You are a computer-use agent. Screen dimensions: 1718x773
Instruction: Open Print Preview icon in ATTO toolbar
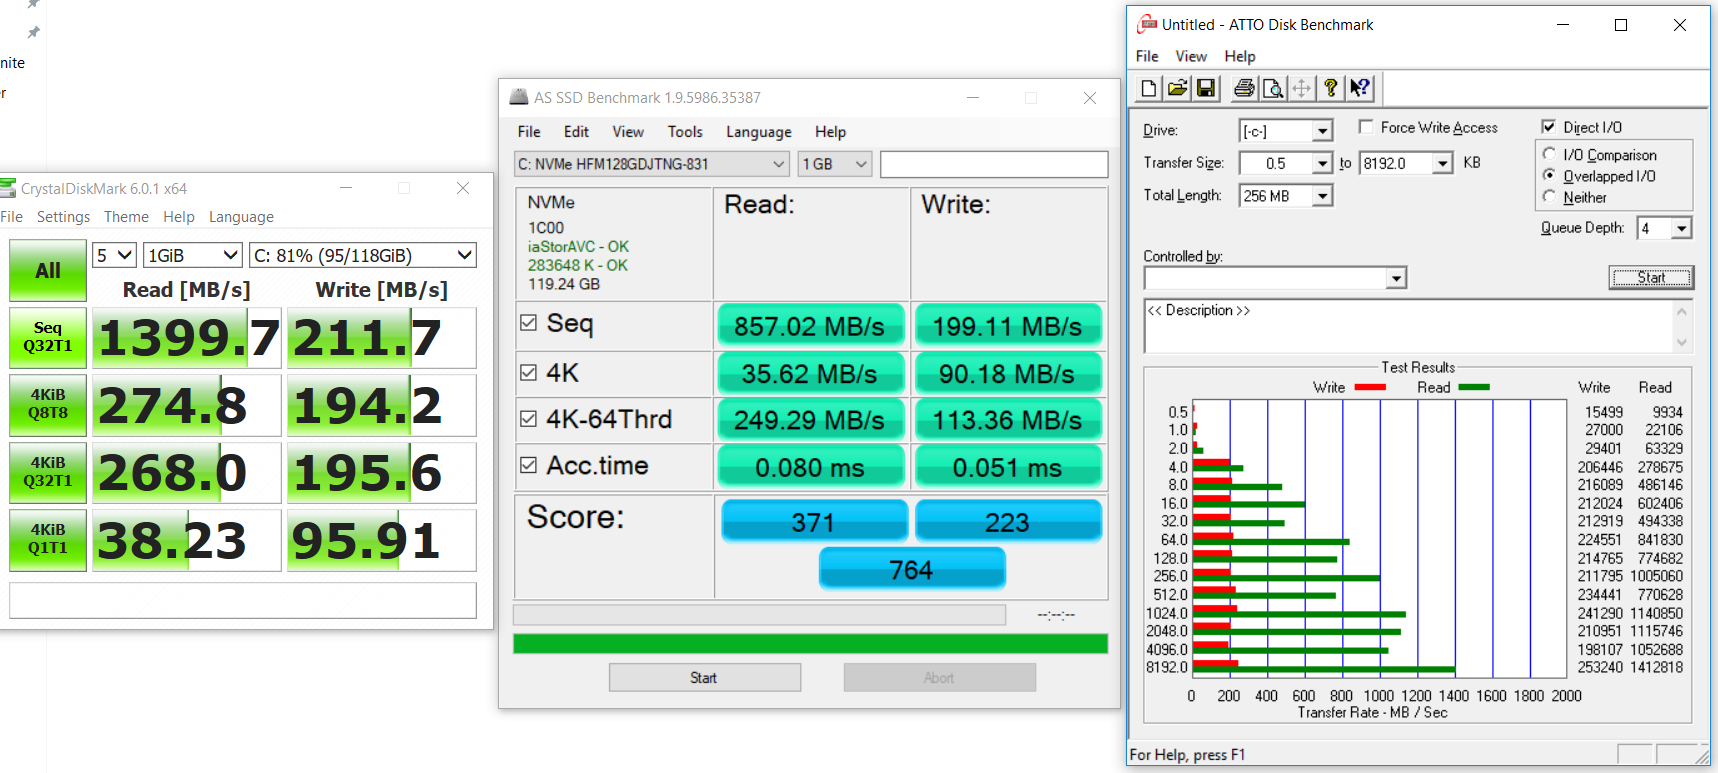[x=1273, y=88]
